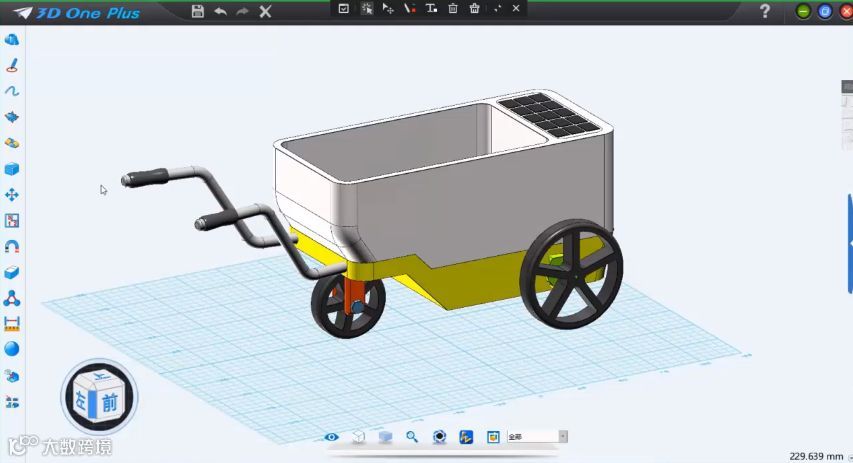Click the small dots icon in toolbar

click(x=497, y=9)
